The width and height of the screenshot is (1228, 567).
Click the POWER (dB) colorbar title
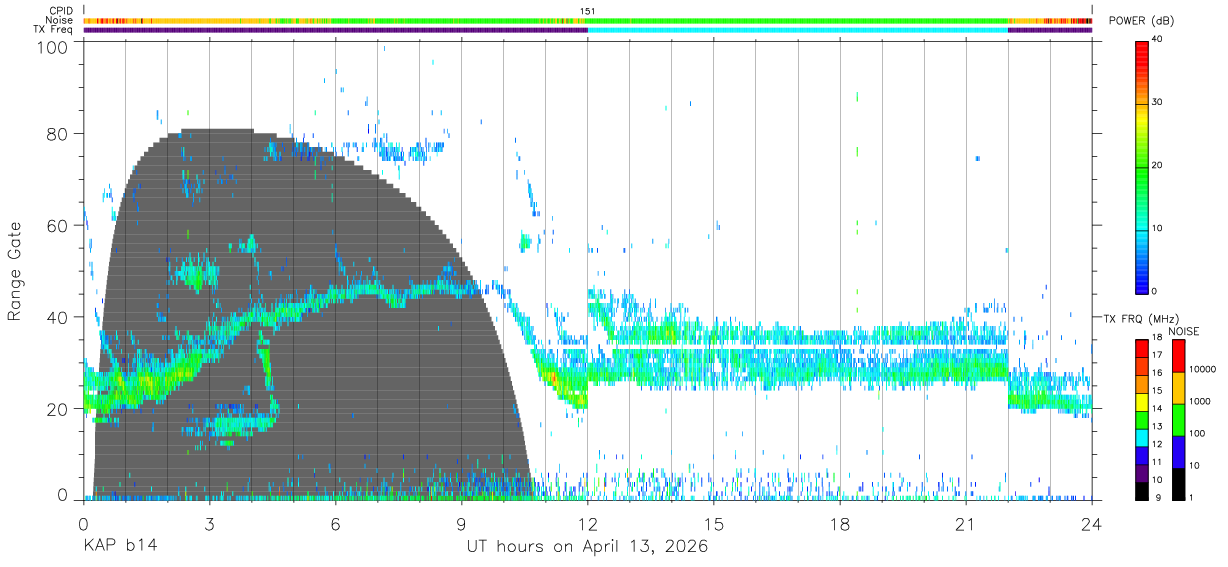(x=1143, y=21)
